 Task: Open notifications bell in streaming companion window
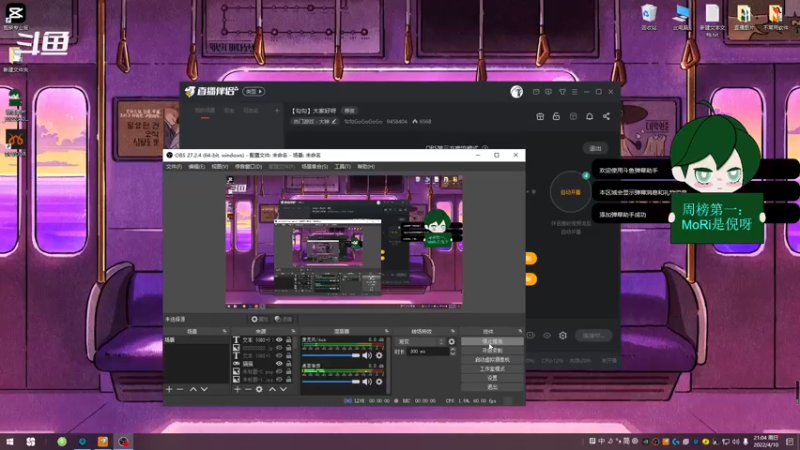[x=589, y=116]
